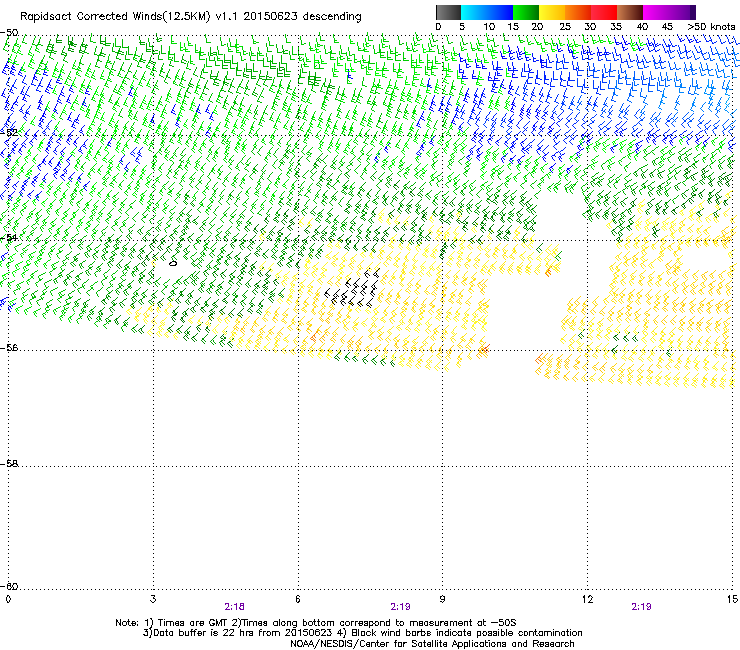Image resolution: width=740 pixels, height=650 pixels.
Task: Click the 2:19 time label between longitudes 12 and 15
Action: coord(641,607)
